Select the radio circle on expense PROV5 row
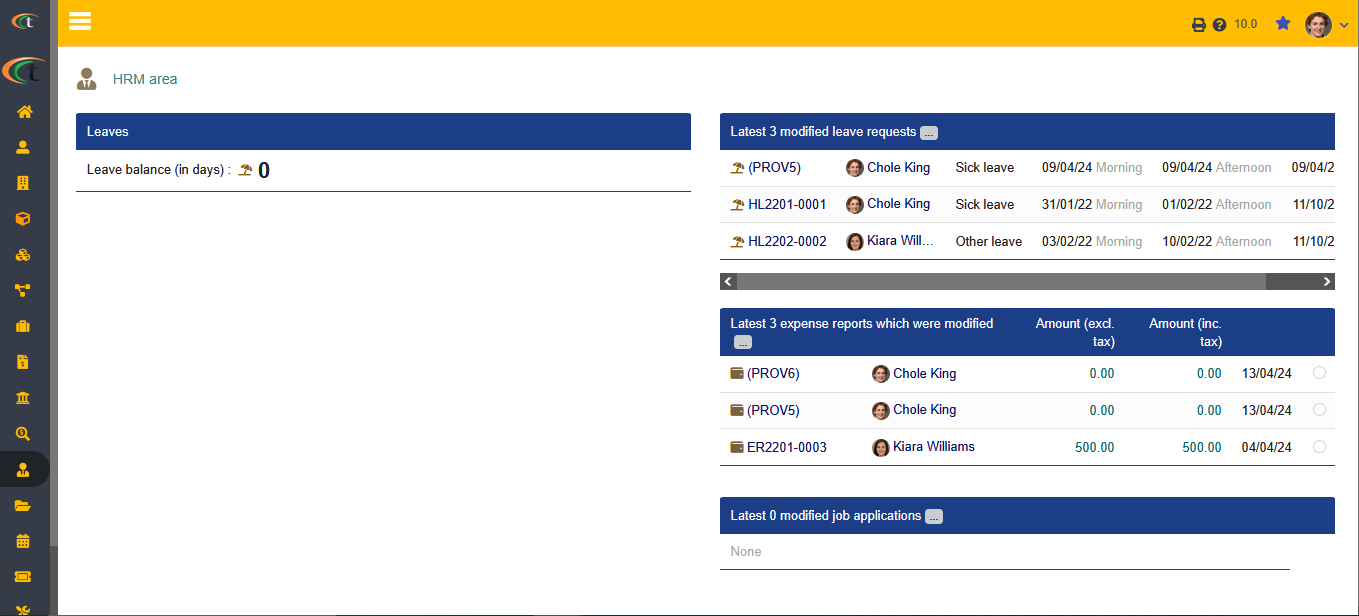Viewport: 1359px width, 616px height. [x=1319, y=410]
